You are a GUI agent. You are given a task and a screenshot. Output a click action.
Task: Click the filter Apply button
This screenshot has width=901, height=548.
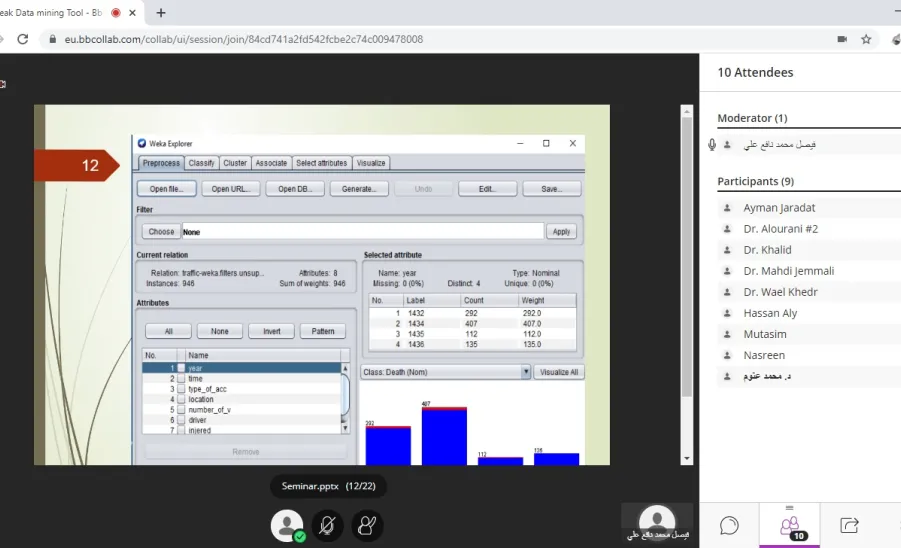click(561, 231)
